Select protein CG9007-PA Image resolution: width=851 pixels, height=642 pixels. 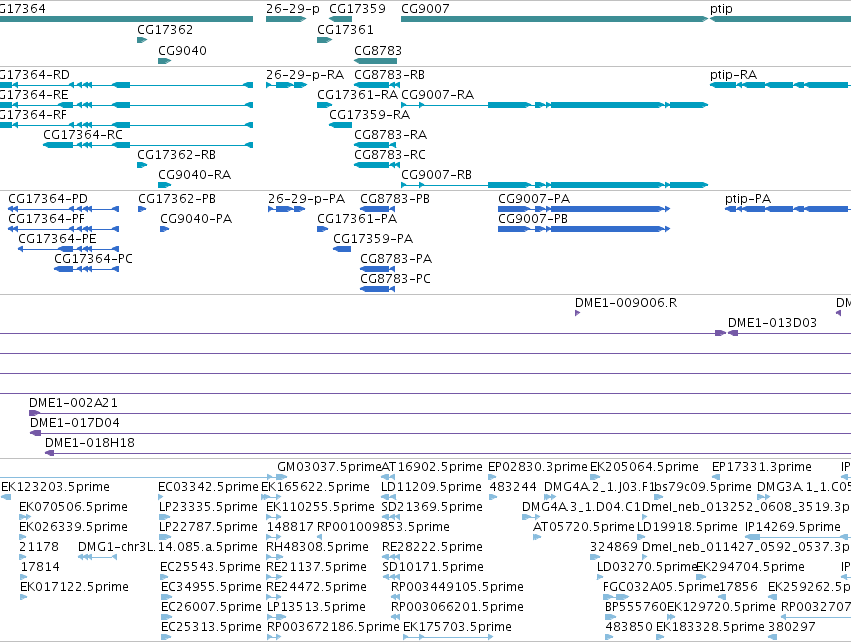[584, 209]
